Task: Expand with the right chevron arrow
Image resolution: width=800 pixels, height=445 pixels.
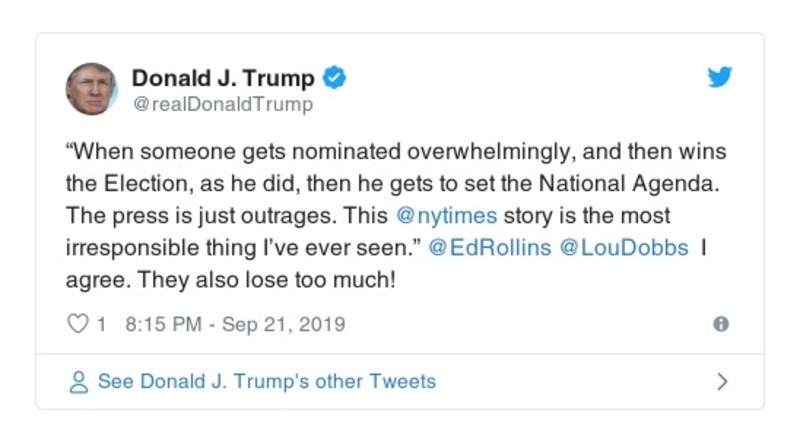Action: click(722, 382)
